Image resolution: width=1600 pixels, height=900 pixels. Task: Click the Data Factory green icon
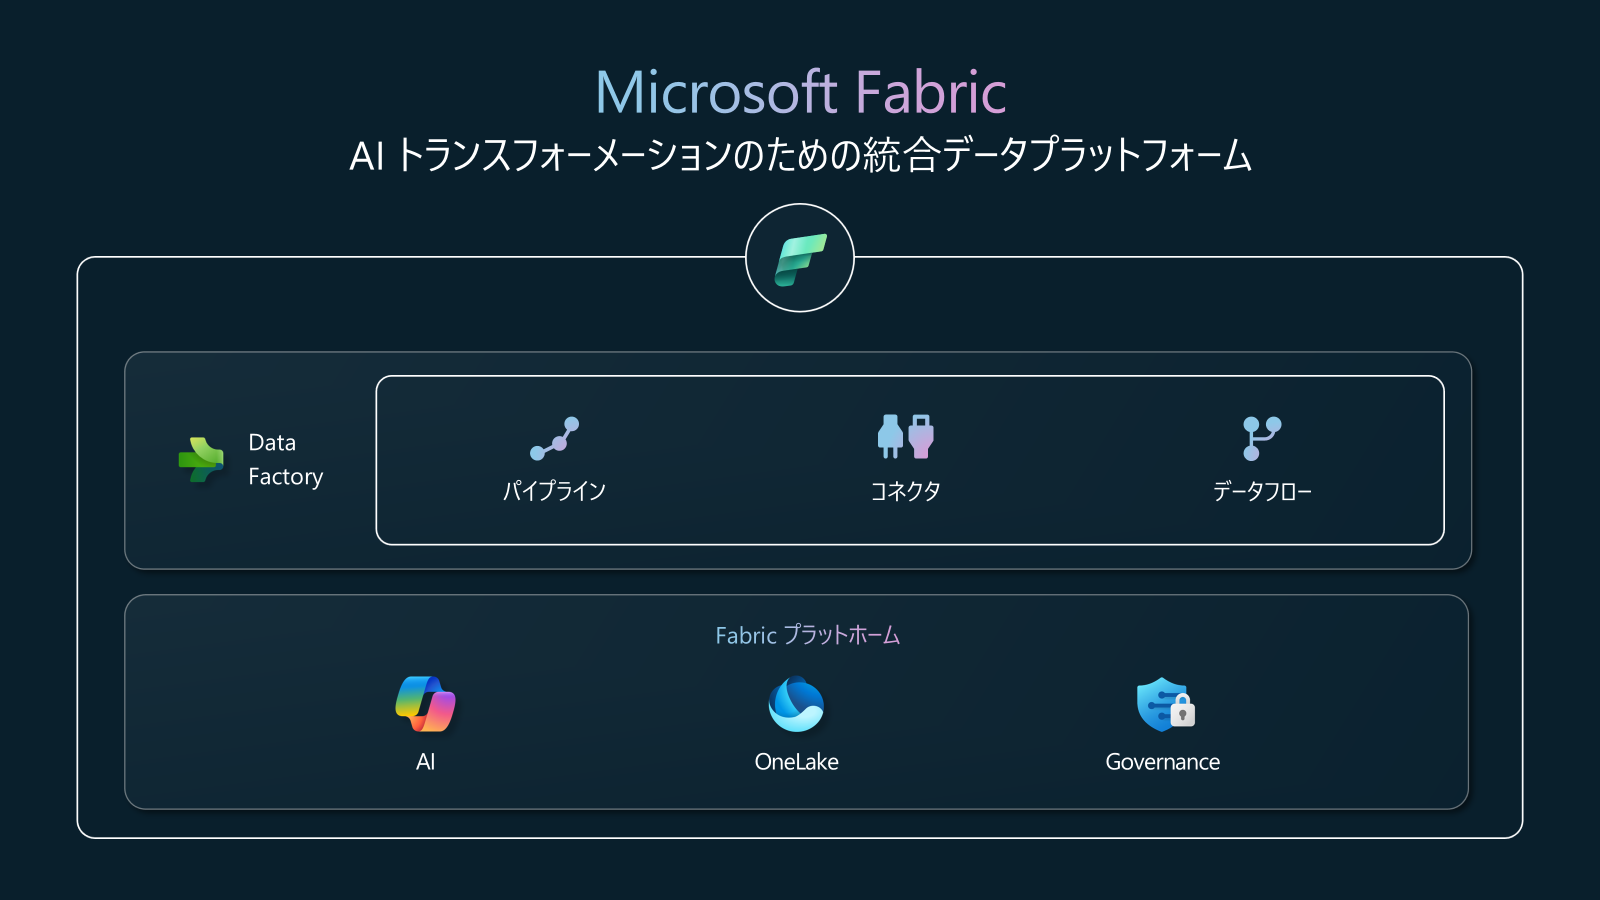pos(201,460)
